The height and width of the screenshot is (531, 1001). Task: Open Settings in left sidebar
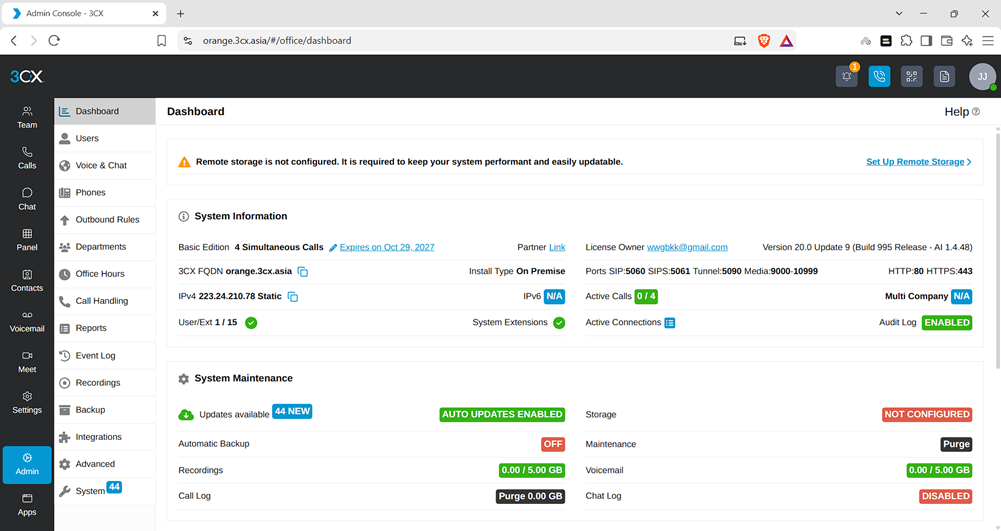27,403
